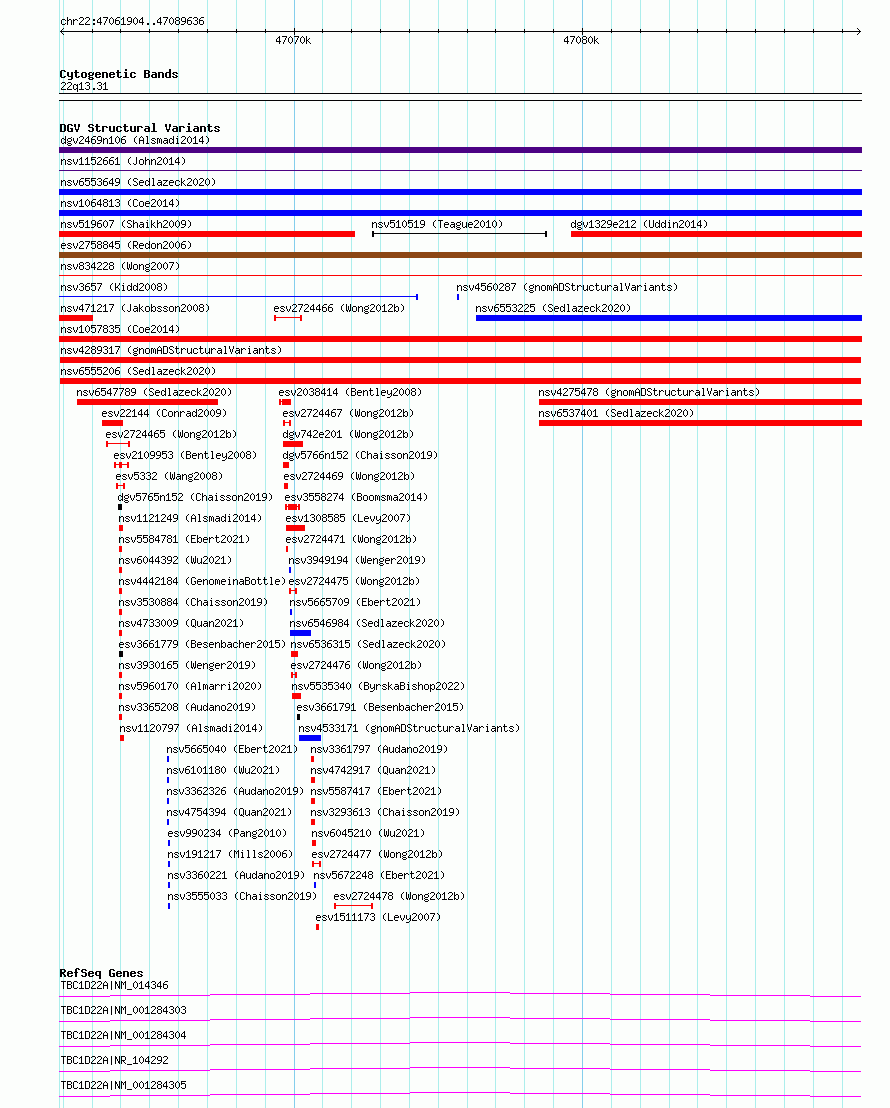The height and width of the screenshot is (1108, 890).
Task: Select esv3558274 (Boomsma2014) variant
Action: (x=356, y=497)
